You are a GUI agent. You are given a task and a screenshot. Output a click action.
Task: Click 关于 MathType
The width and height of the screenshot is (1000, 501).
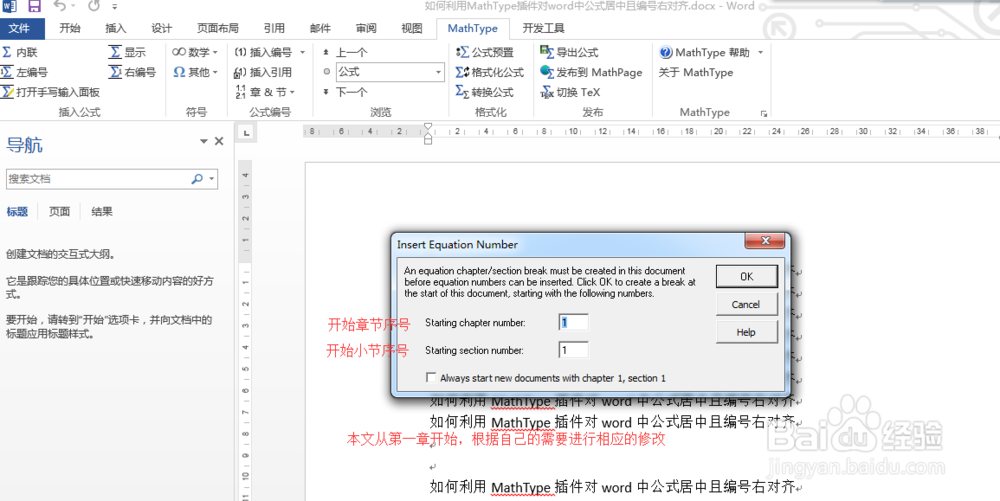click(x=696, y=72)
